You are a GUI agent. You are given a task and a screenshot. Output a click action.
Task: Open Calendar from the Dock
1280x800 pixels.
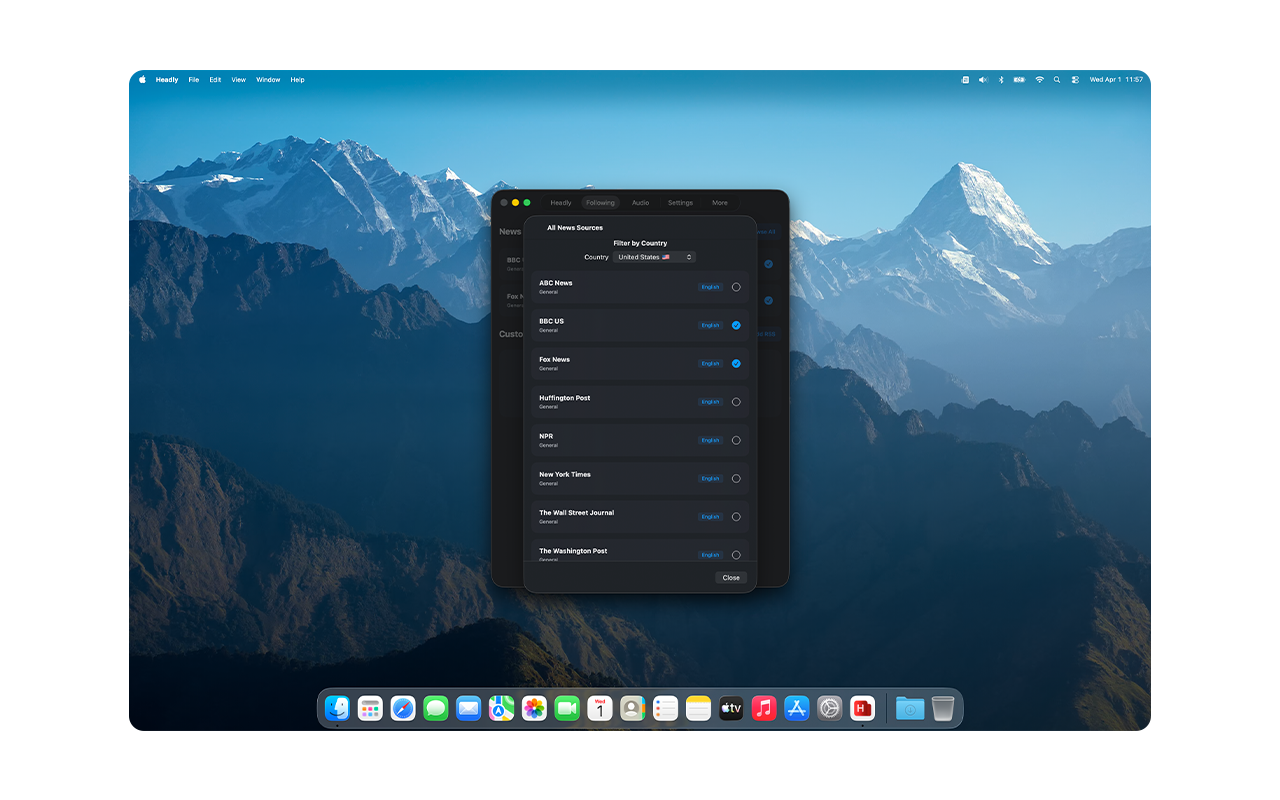(600, 709)
